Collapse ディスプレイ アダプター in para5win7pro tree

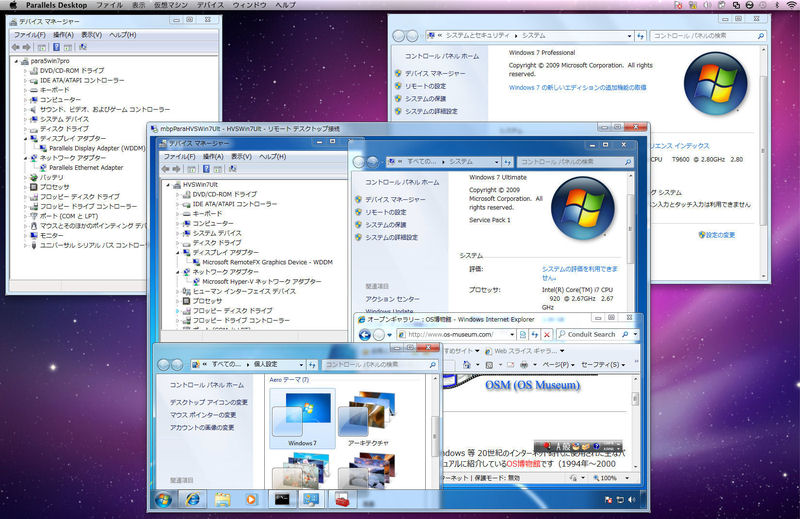click(x=25, y=138)
